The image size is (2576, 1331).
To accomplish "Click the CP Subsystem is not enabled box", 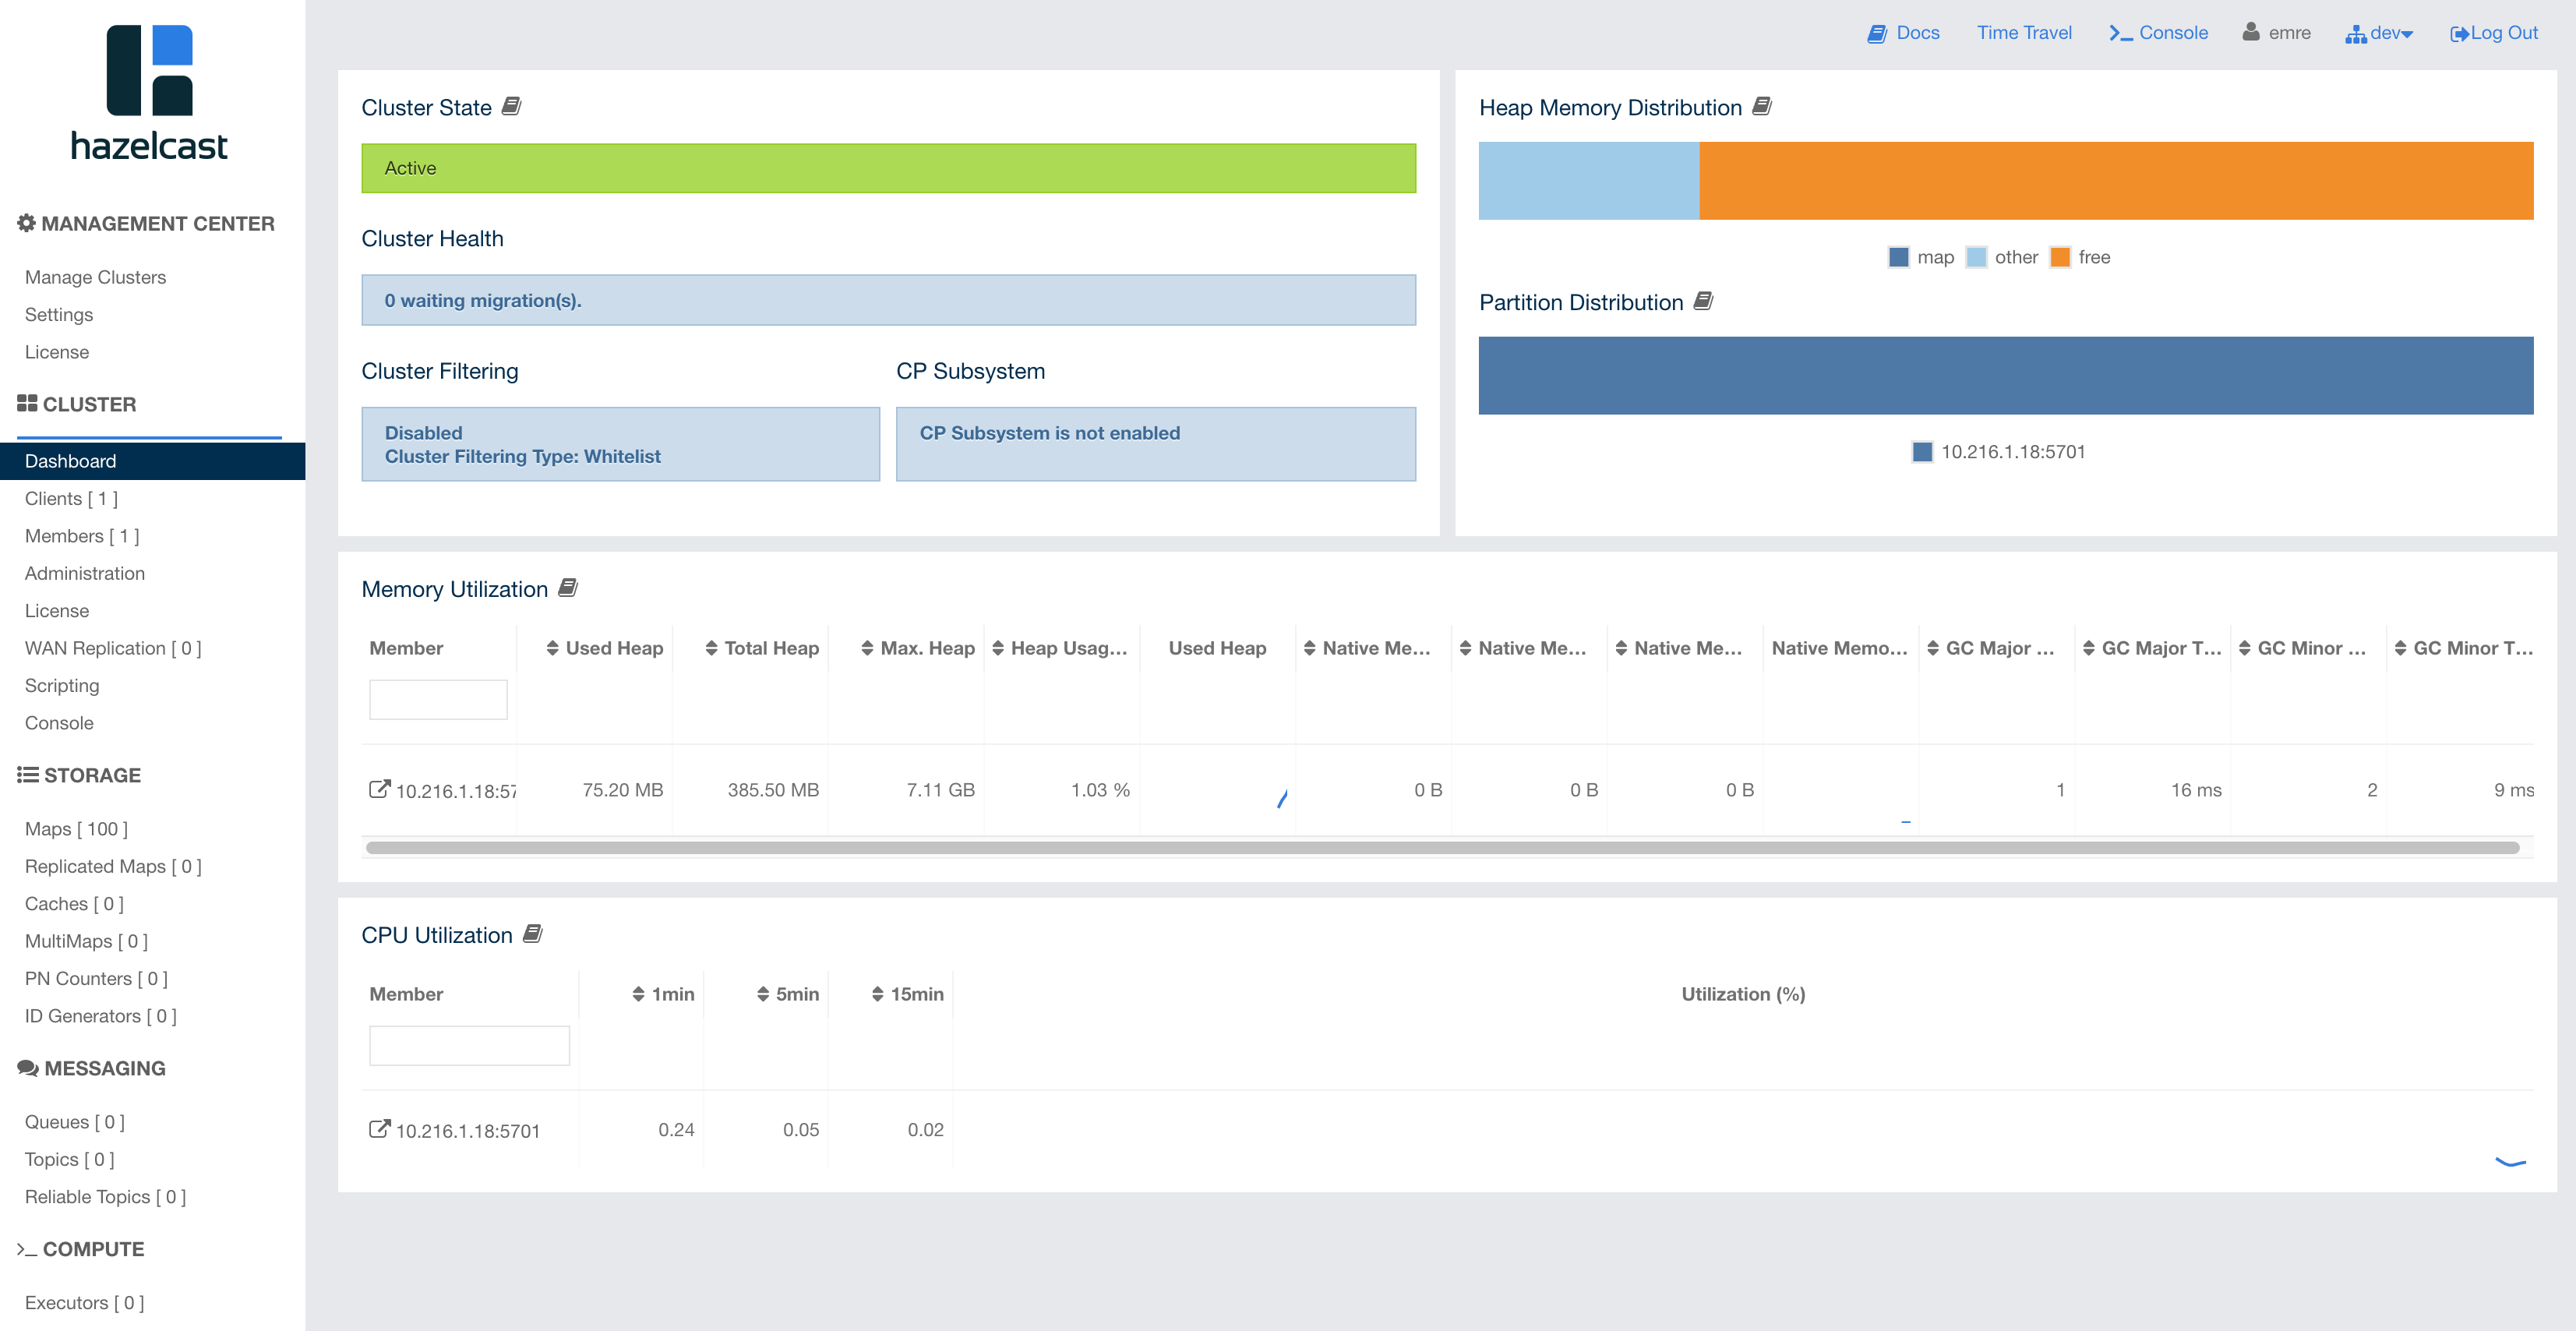I will [1156, 444].
